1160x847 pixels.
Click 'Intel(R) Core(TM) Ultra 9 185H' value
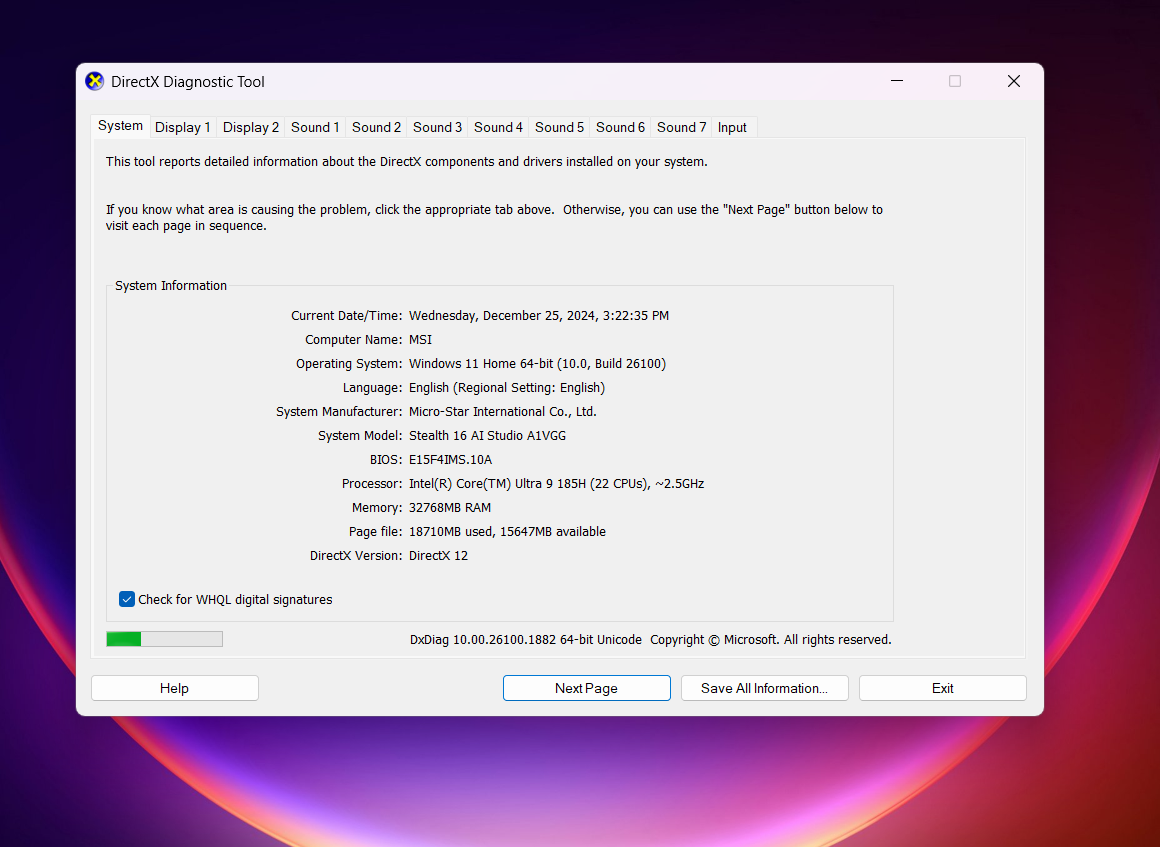[x=498, y=484]
